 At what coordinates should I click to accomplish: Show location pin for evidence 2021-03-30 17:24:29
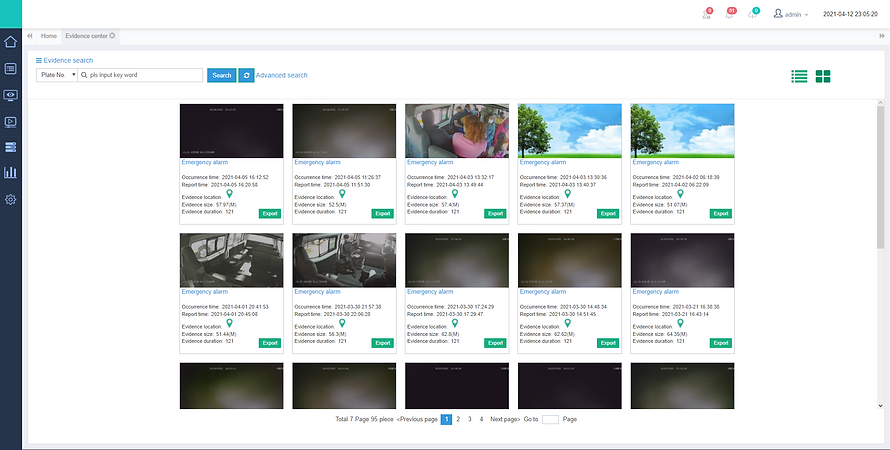pos(455,323)
